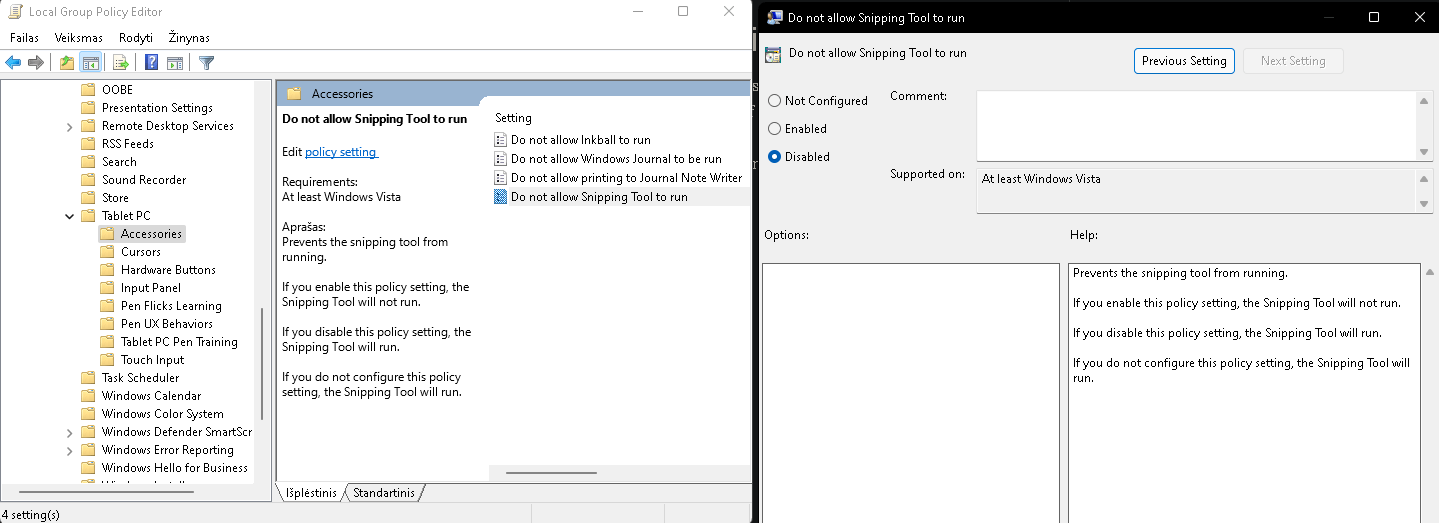Toggle Show/Hide Console Tree toolbar icon
Image resolution: width=1439 pixels, height=523 pixels.
click(91, 62)
